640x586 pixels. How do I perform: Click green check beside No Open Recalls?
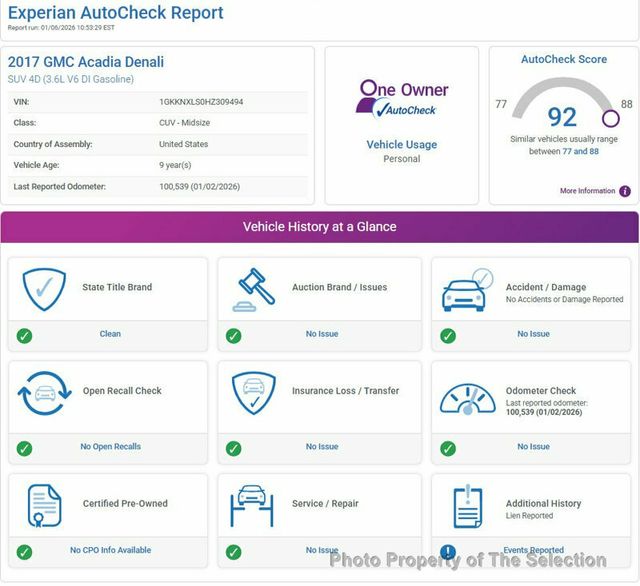24,448
